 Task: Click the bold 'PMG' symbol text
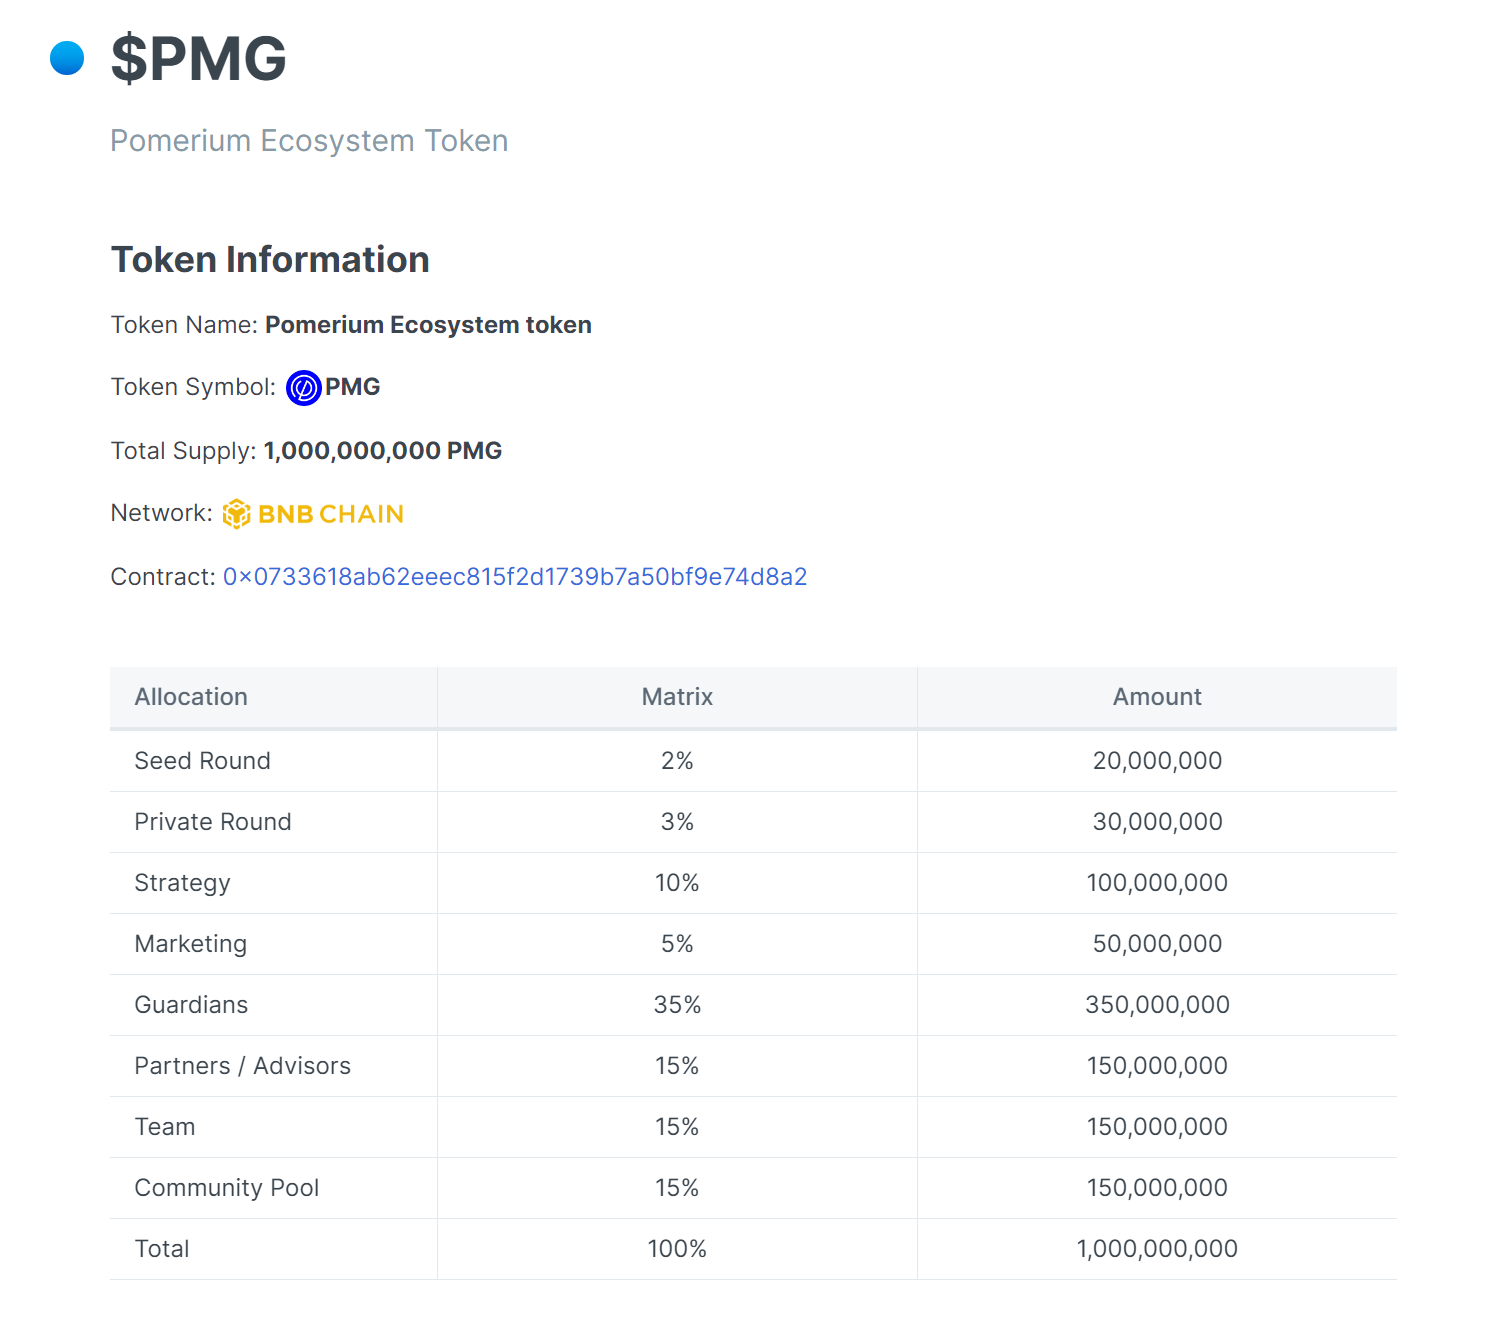[x=353, y=387]
